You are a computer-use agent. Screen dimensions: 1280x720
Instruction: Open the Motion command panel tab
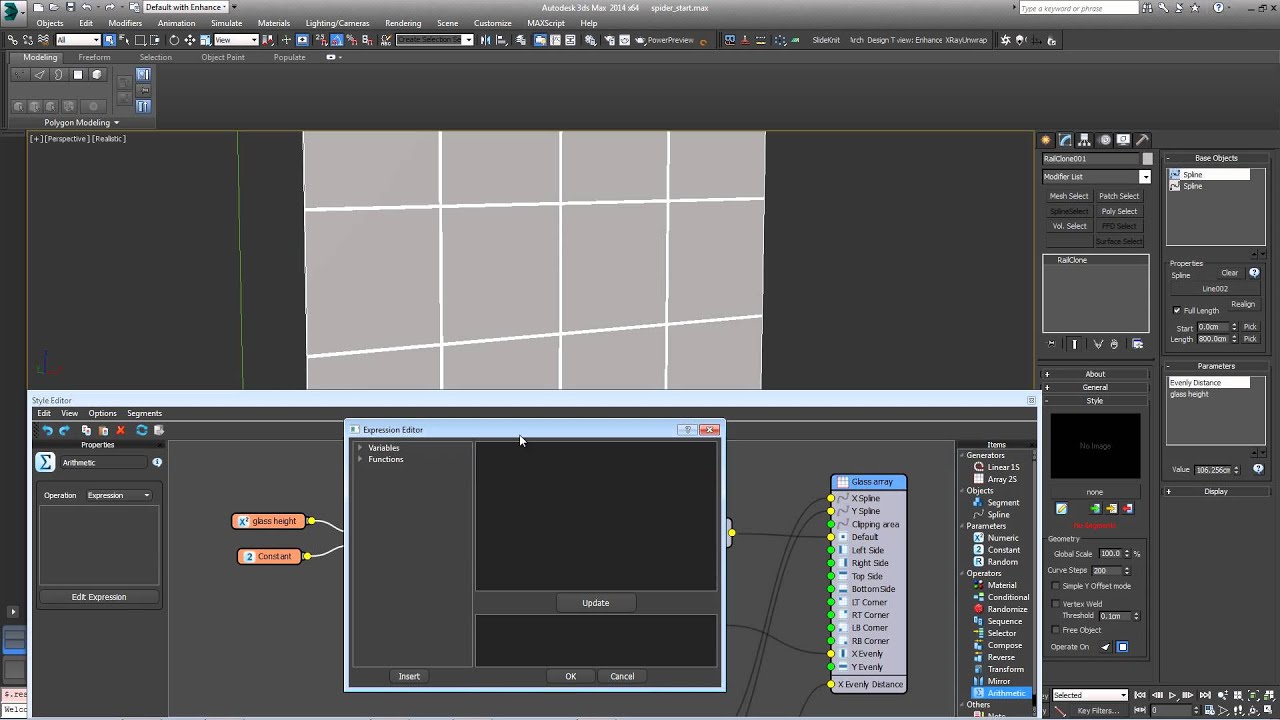pyautogui.click(x=1104, y=140)
